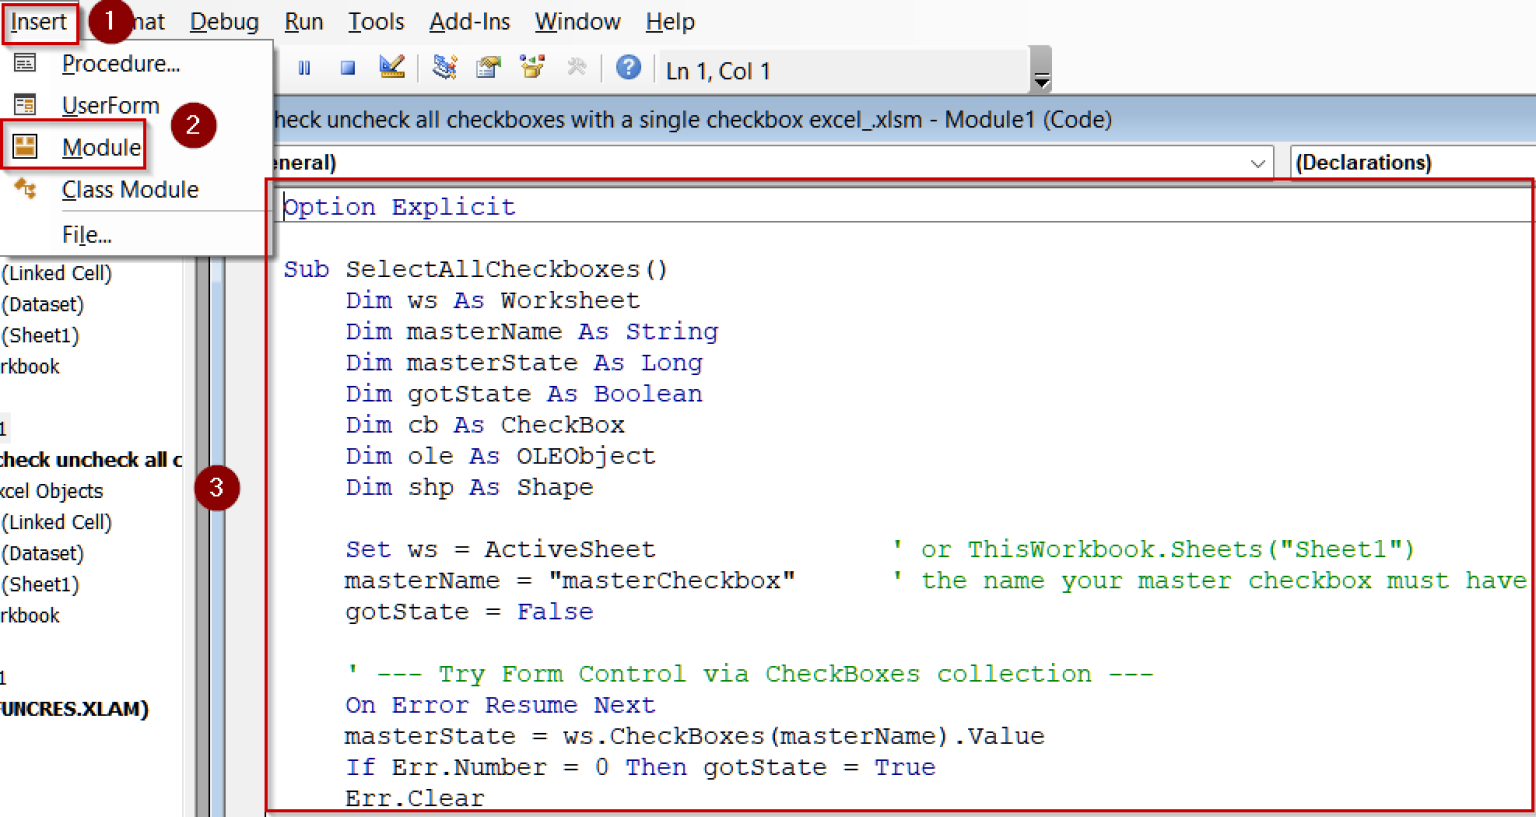1536x817 pixels.
Task: Select Class Module from Insert menu
Action: click(130, 190)
